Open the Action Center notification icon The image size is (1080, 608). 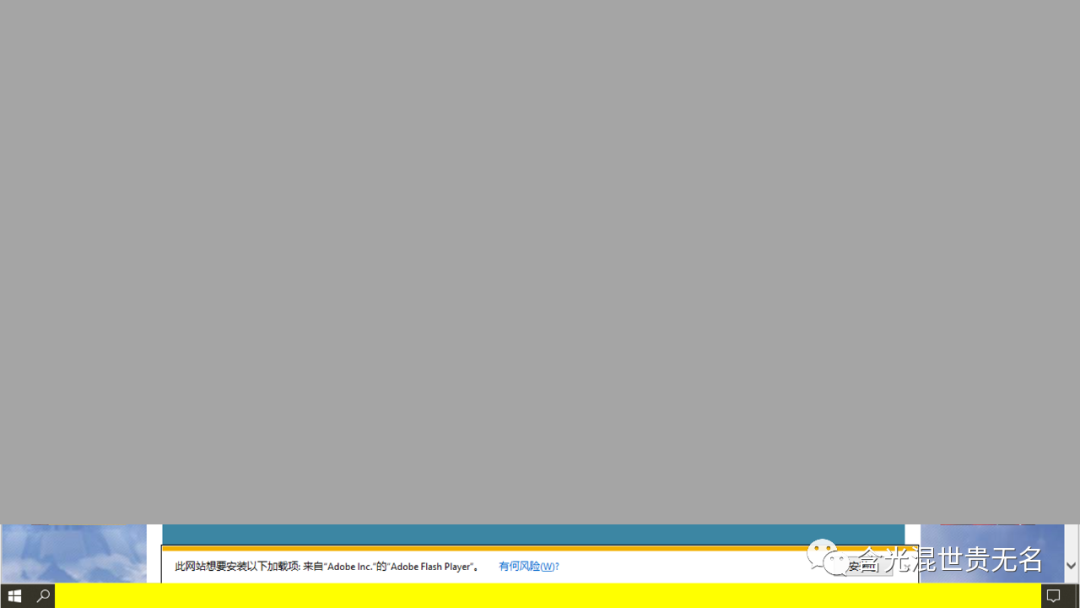click(1053, 596)
